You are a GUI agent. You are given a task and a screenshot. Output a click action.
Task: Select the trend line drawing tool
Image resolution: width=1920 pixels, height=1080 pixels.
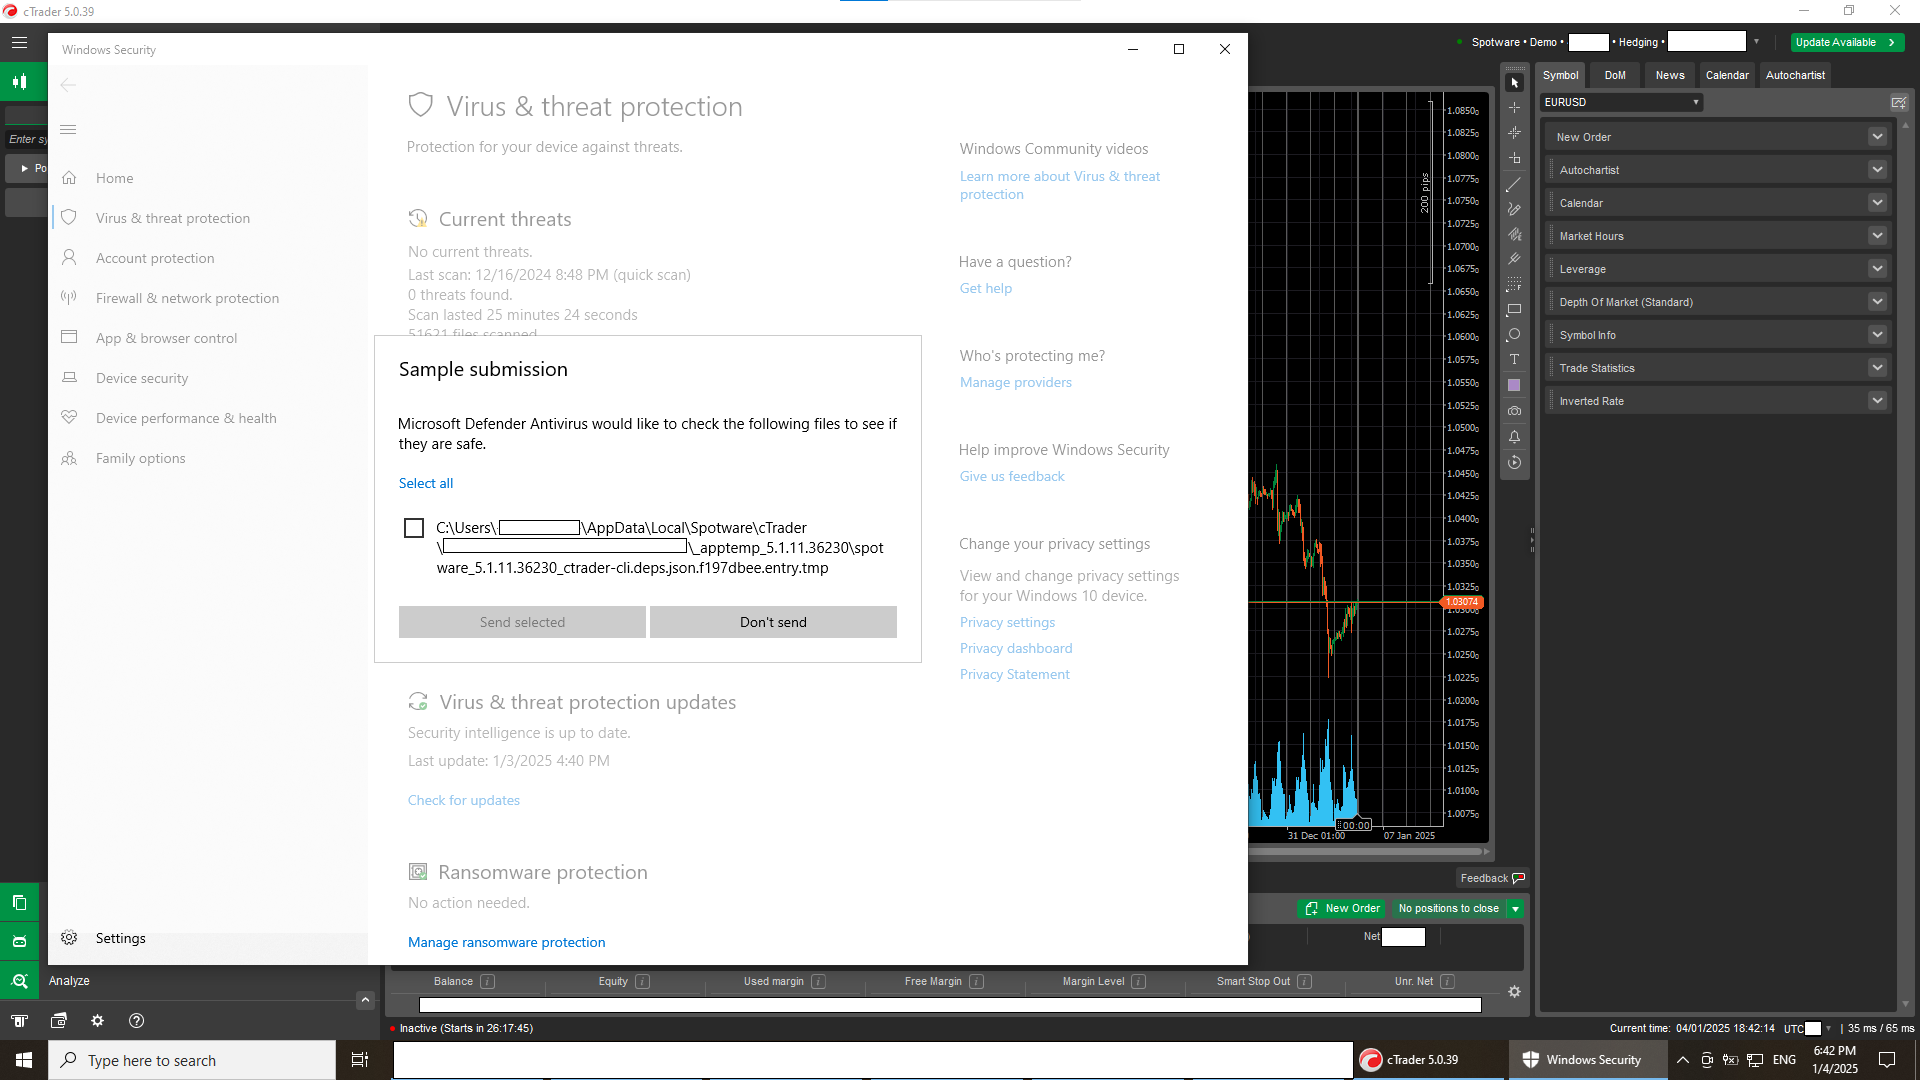pos(1514,184)
